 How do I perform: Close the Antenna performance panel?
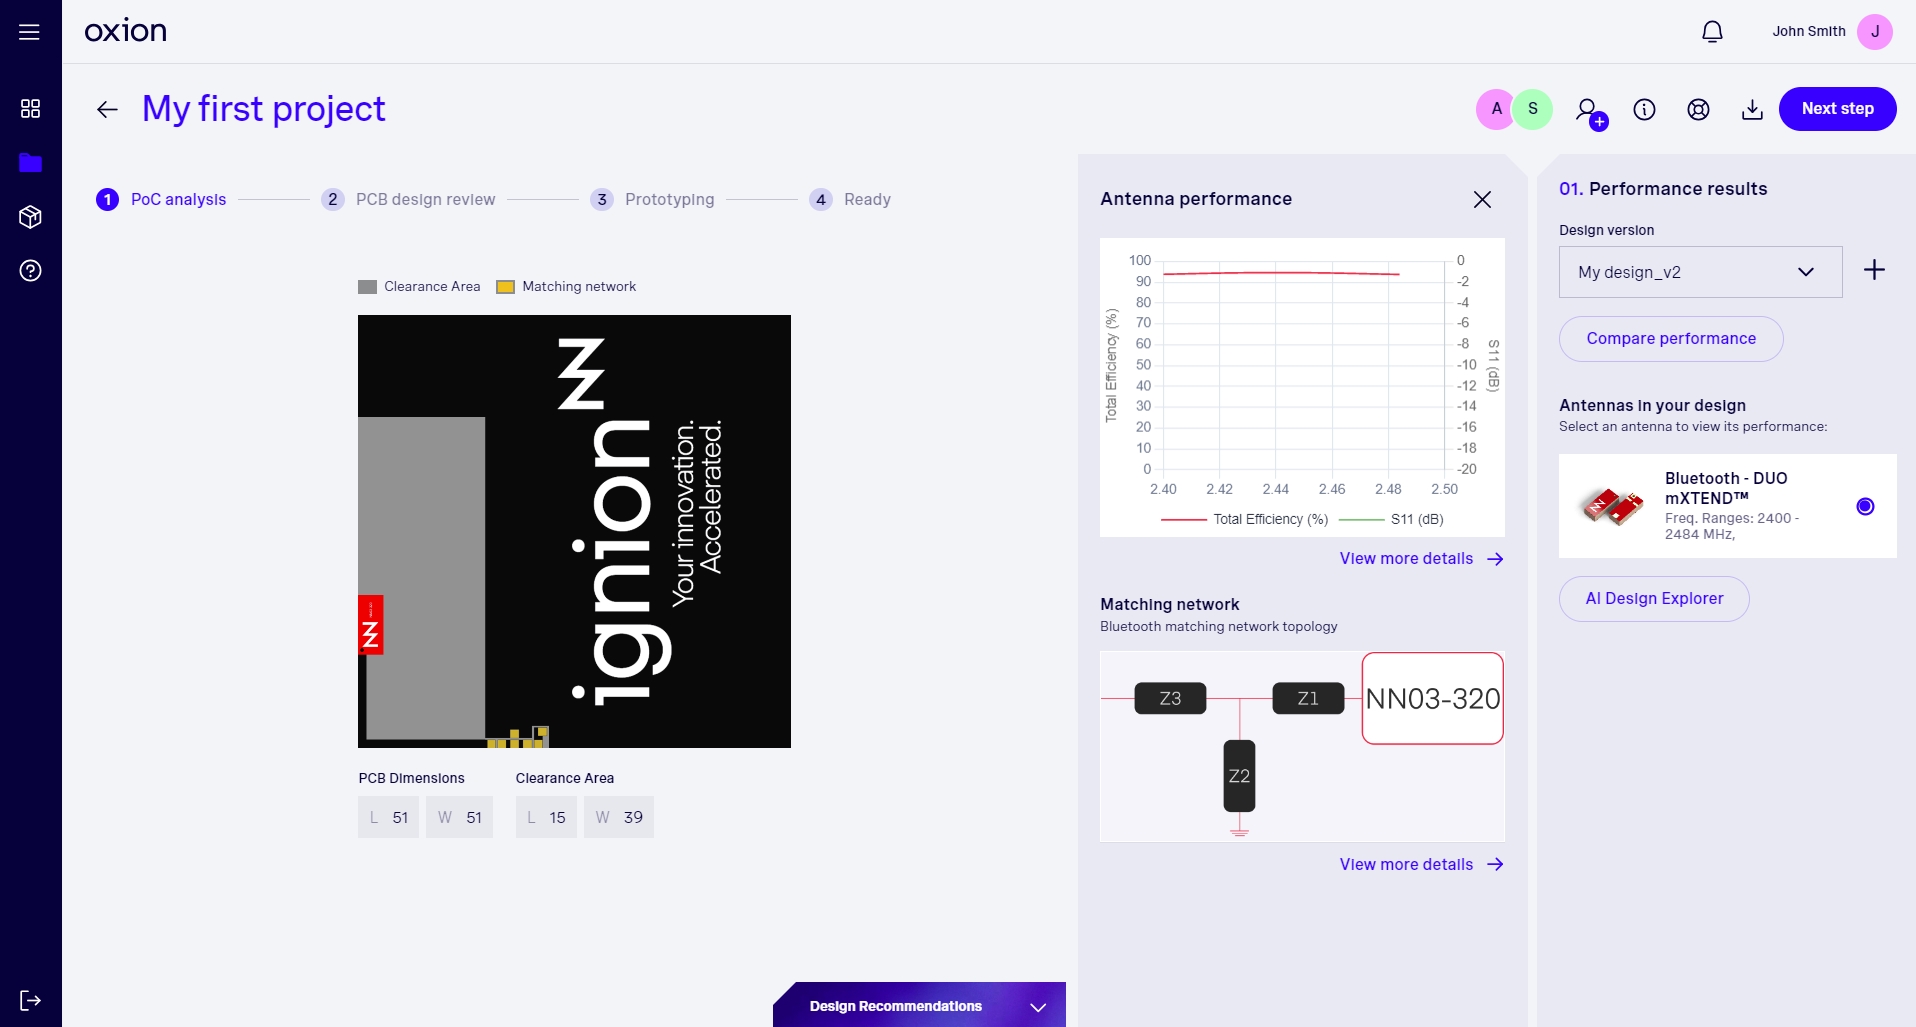(1482, 200)
